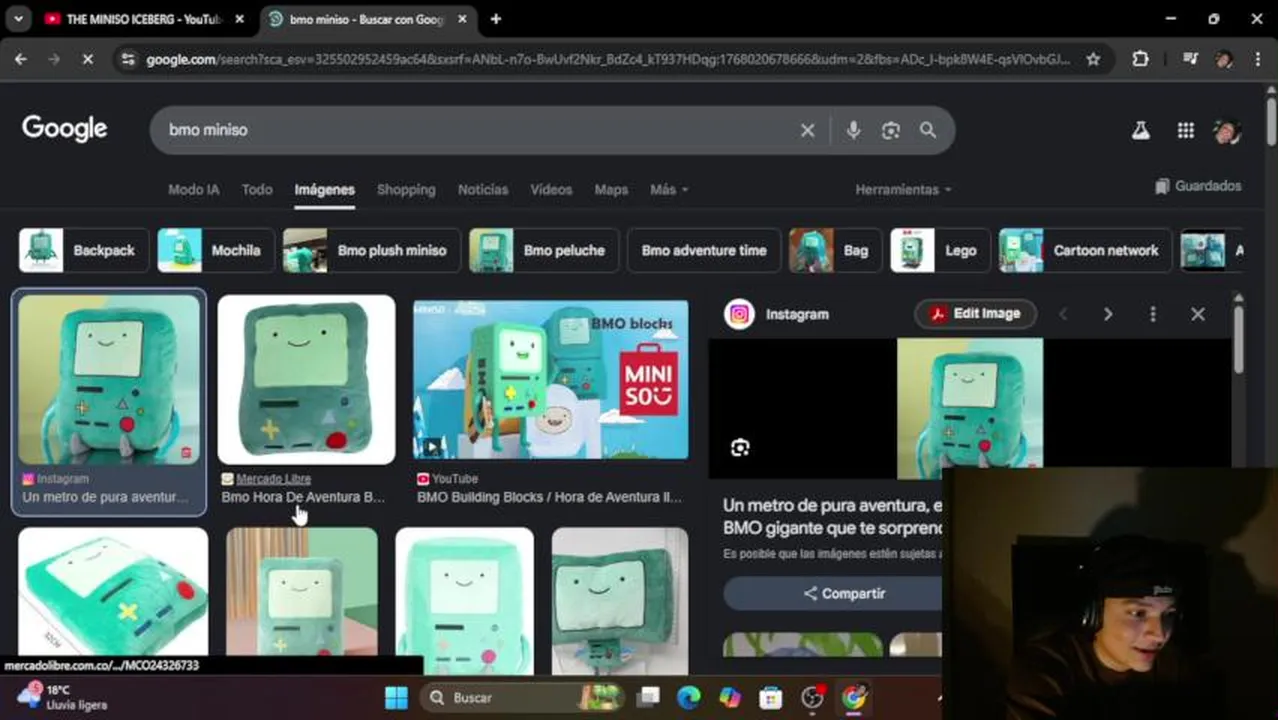Open Microsoft Store from taskbar

pos(770,697)
